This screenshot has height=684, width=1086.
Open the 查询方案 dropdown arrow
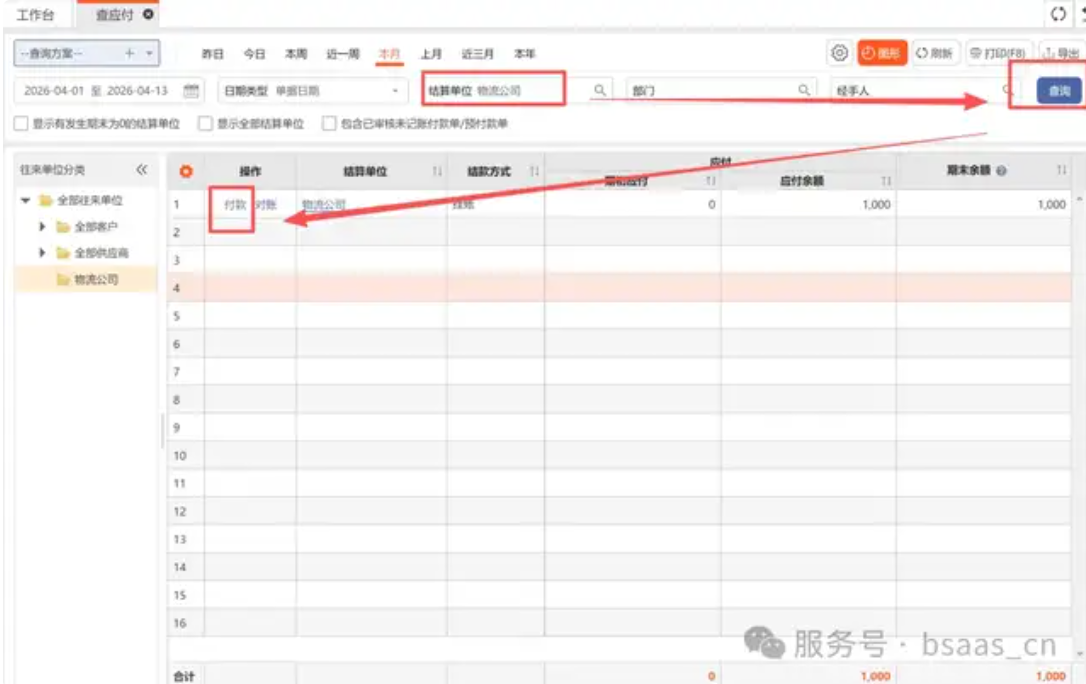click(x=149, y=53)
